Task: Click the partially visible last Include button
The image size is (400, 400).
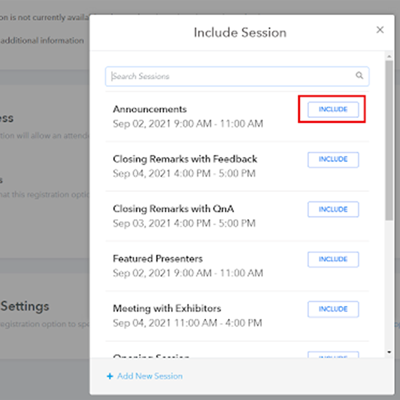Action: click(333, 355)
